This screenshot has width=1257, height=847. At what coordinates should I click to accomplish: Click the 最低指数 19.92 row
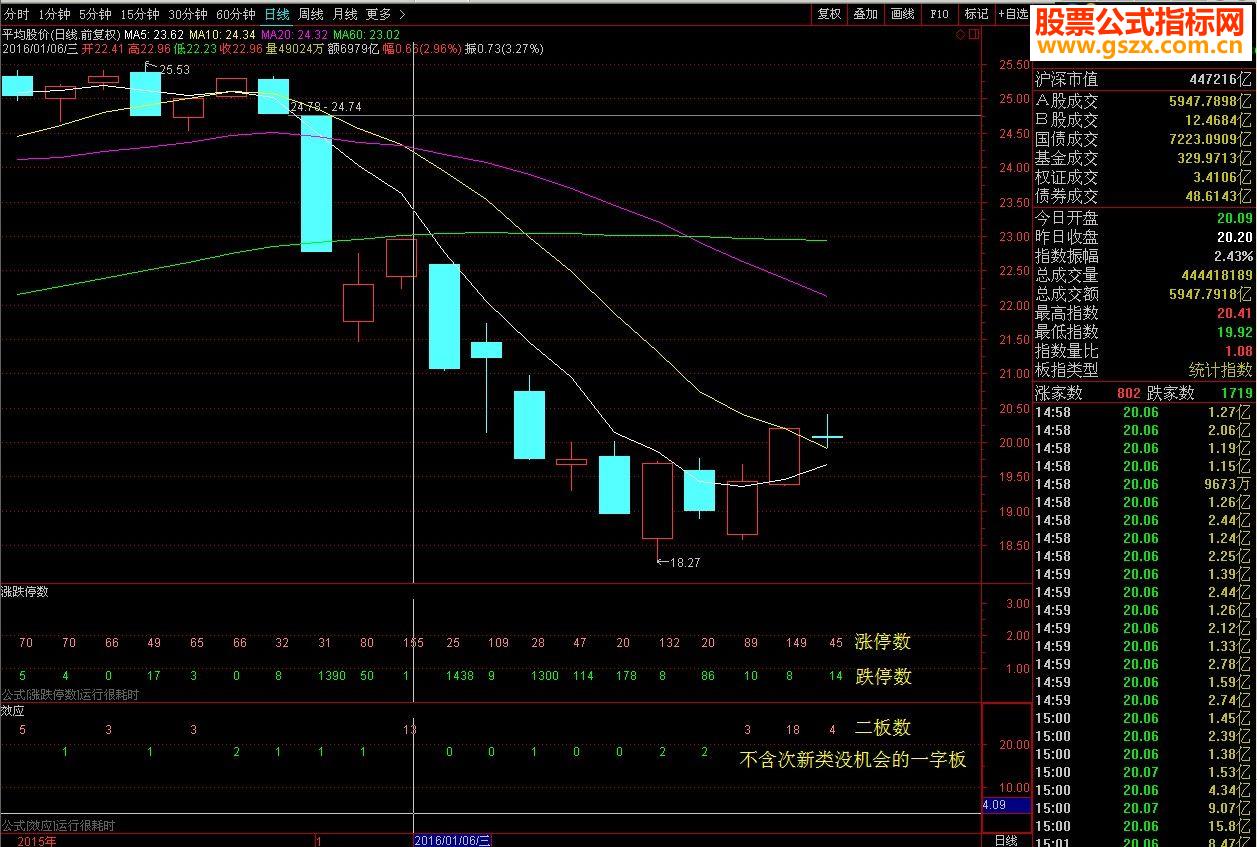(x=1144, y=332)
